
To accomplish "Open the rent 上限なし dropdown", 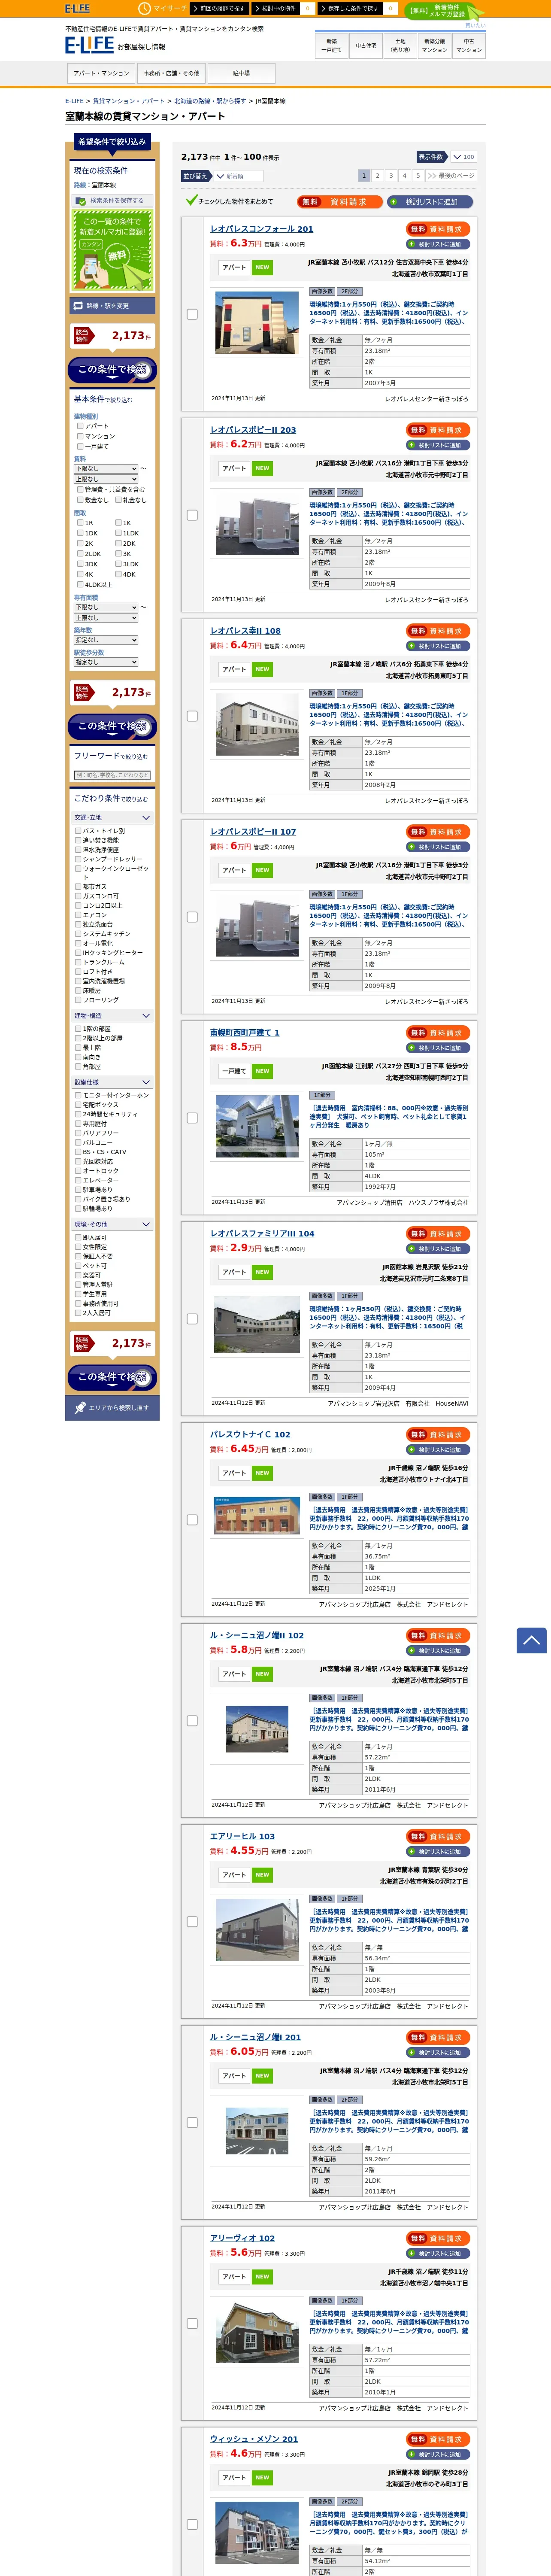I will 106,479.
